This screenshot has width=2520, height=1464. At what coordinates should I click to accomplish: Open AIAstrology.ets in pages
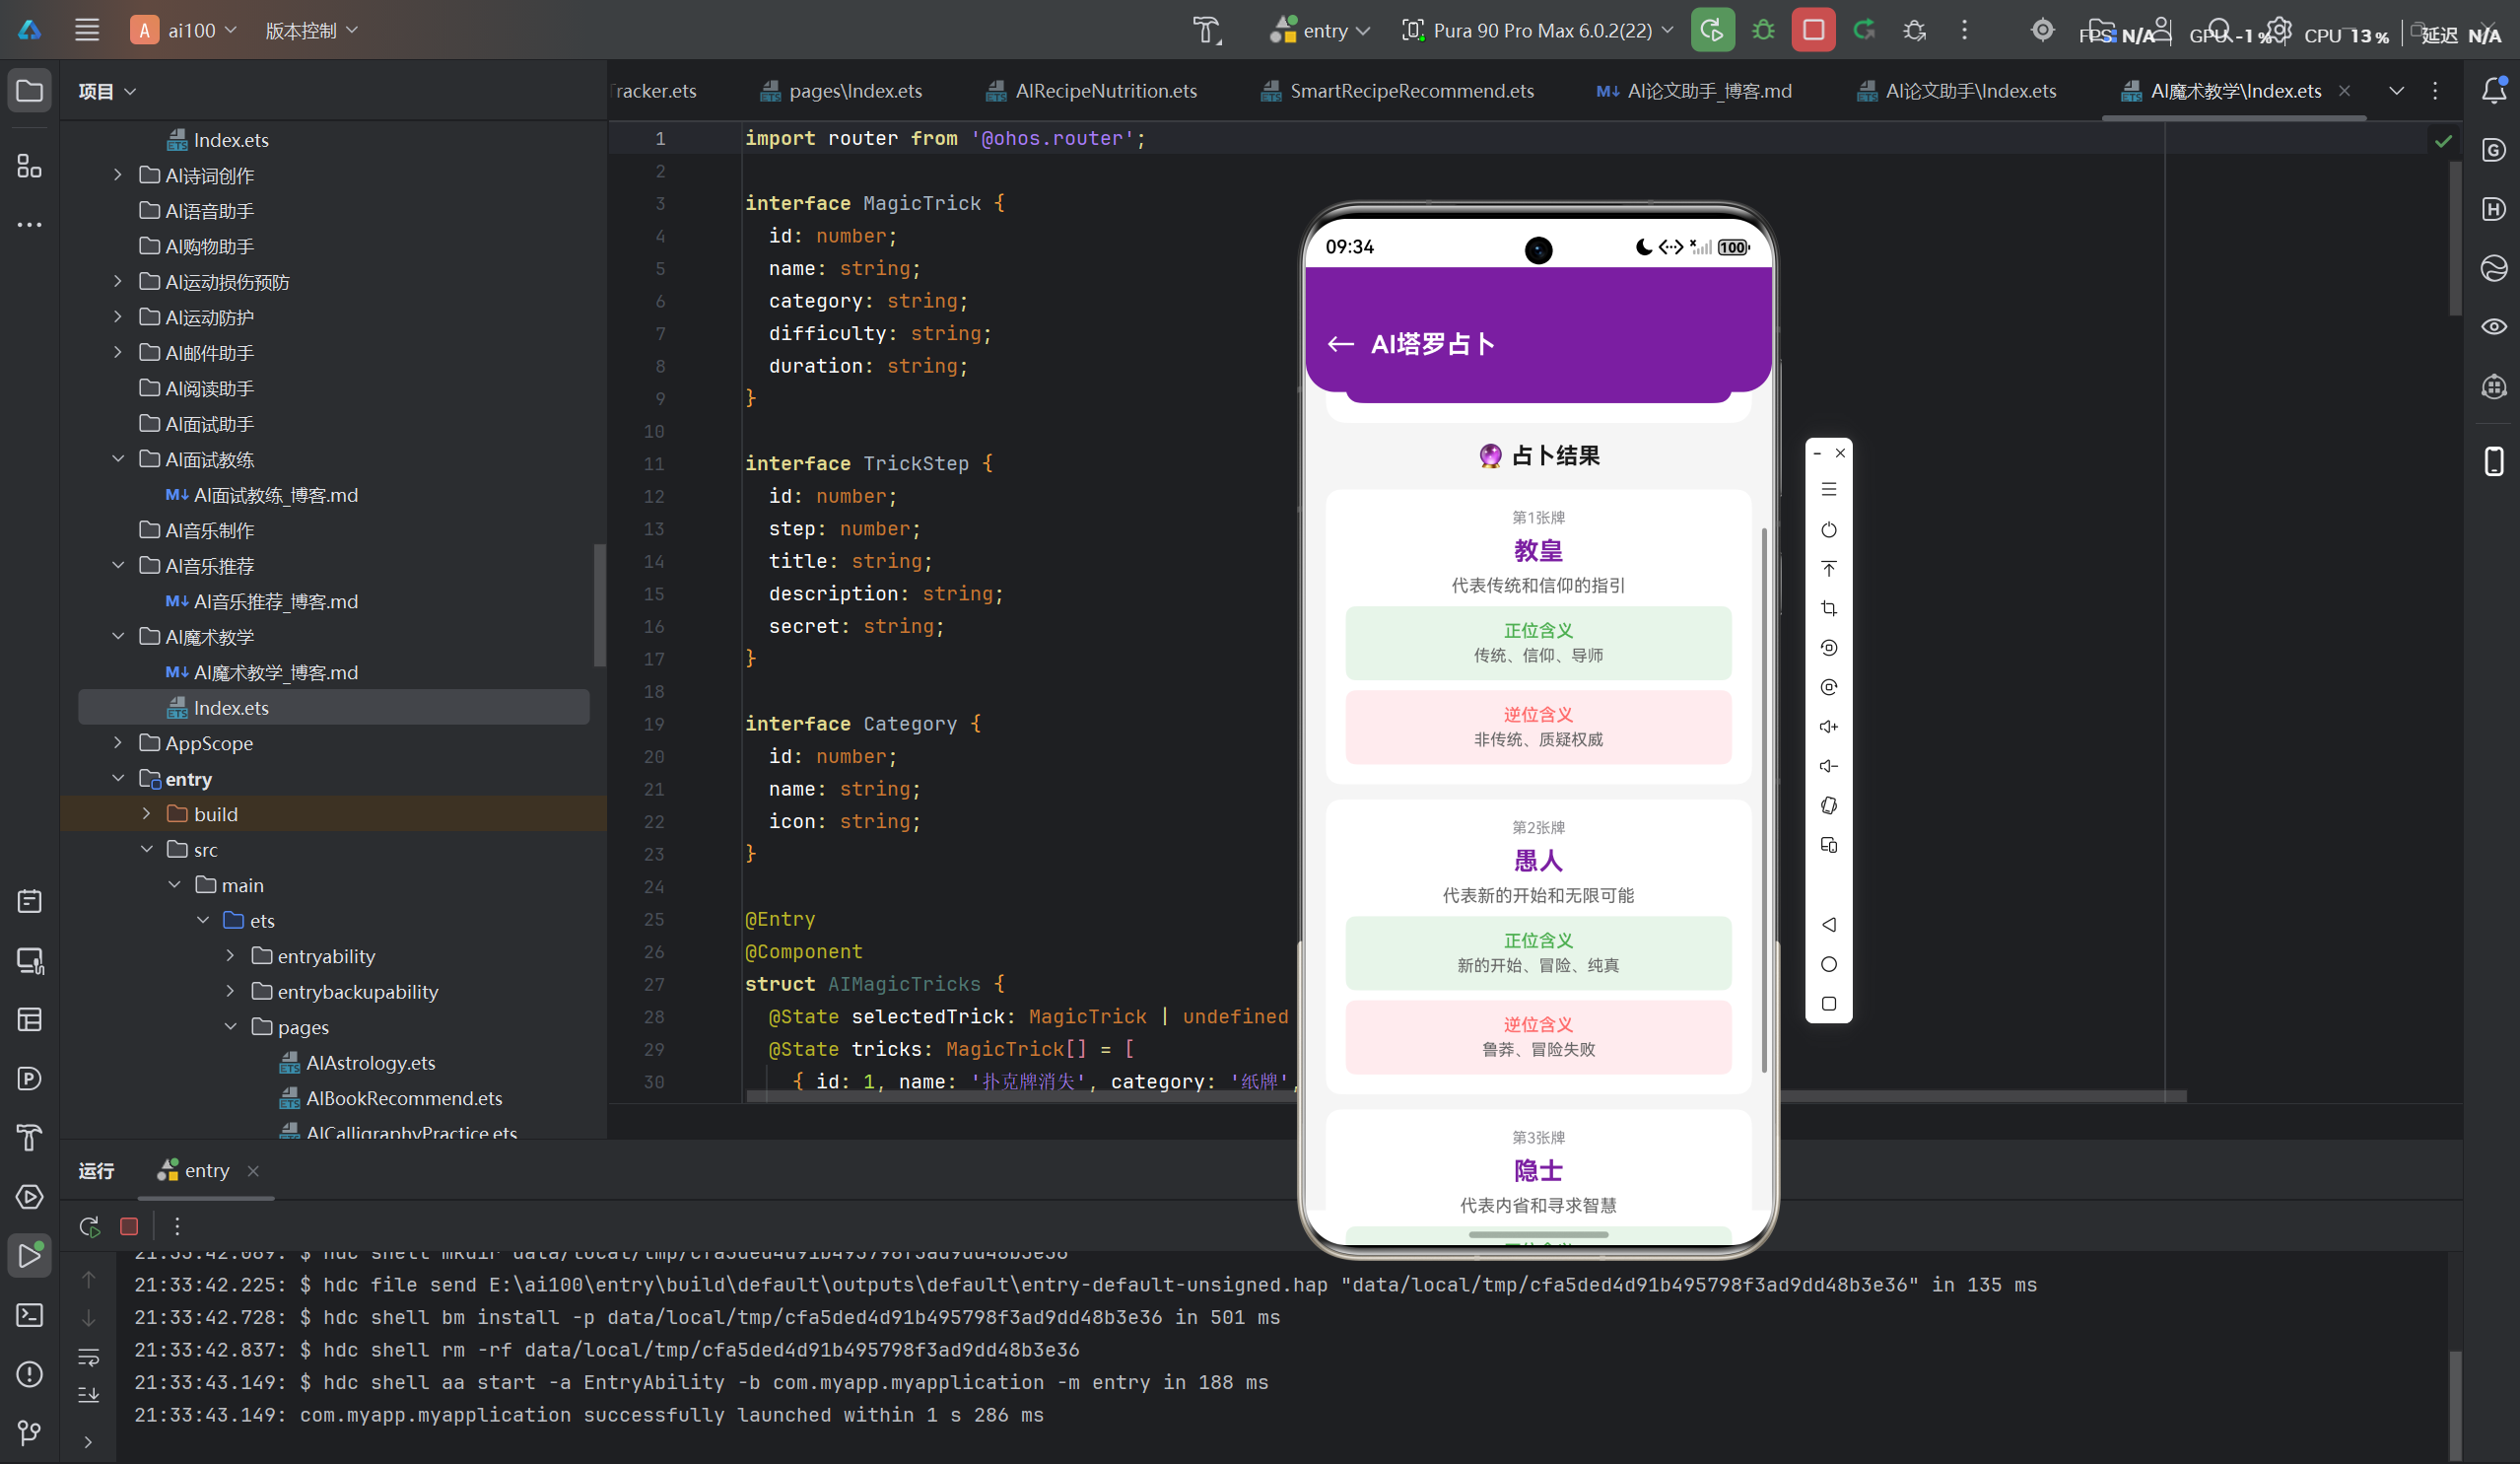(x=357, y=1062)
